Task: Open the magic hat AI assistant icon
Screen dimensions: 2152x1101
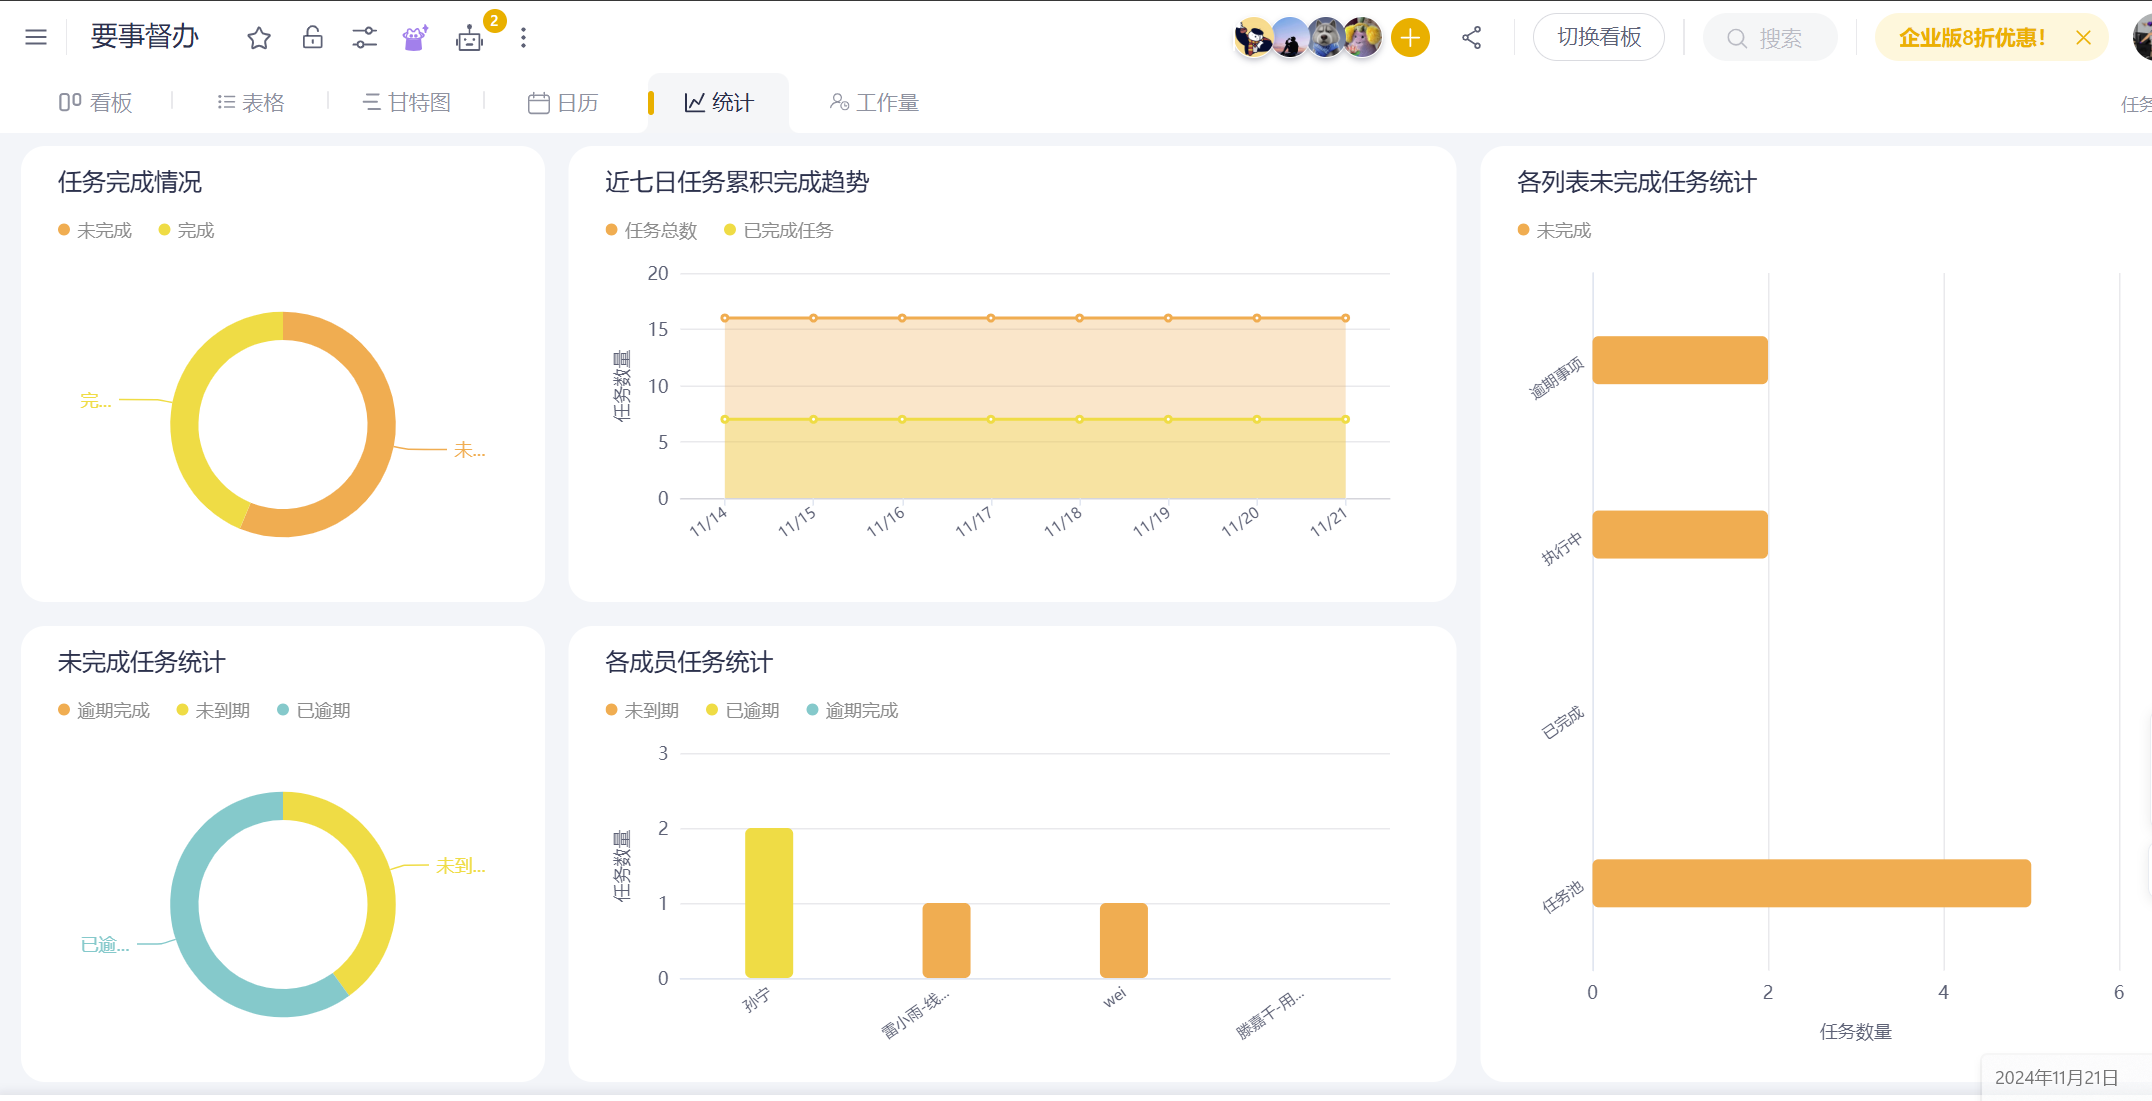Action: coord(414,37)
